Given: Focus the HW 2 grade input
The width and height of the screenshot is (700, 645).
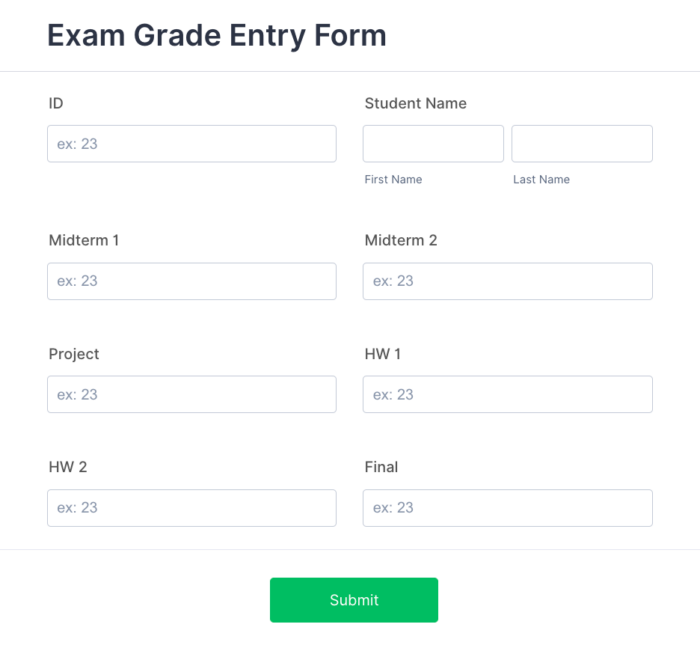Looking at the screenshot, I should (191, 508).
